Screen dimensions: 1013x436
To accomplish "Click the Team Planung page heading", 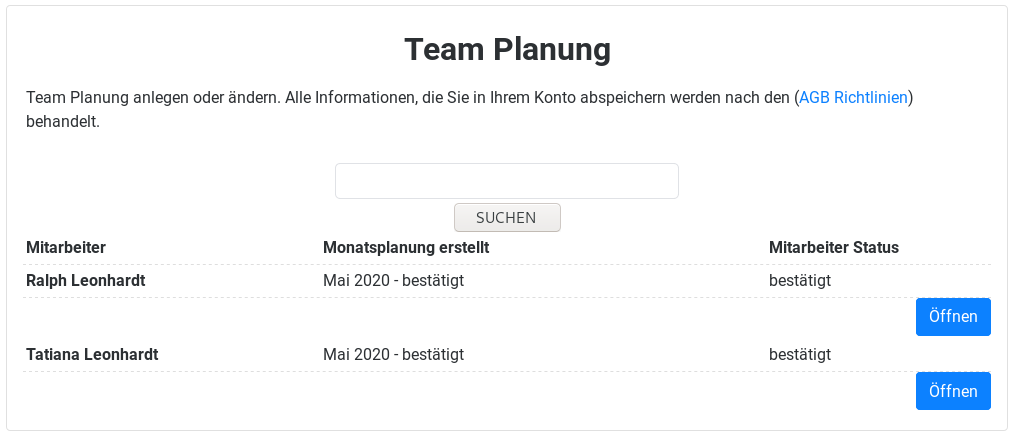I will (506, 48).
